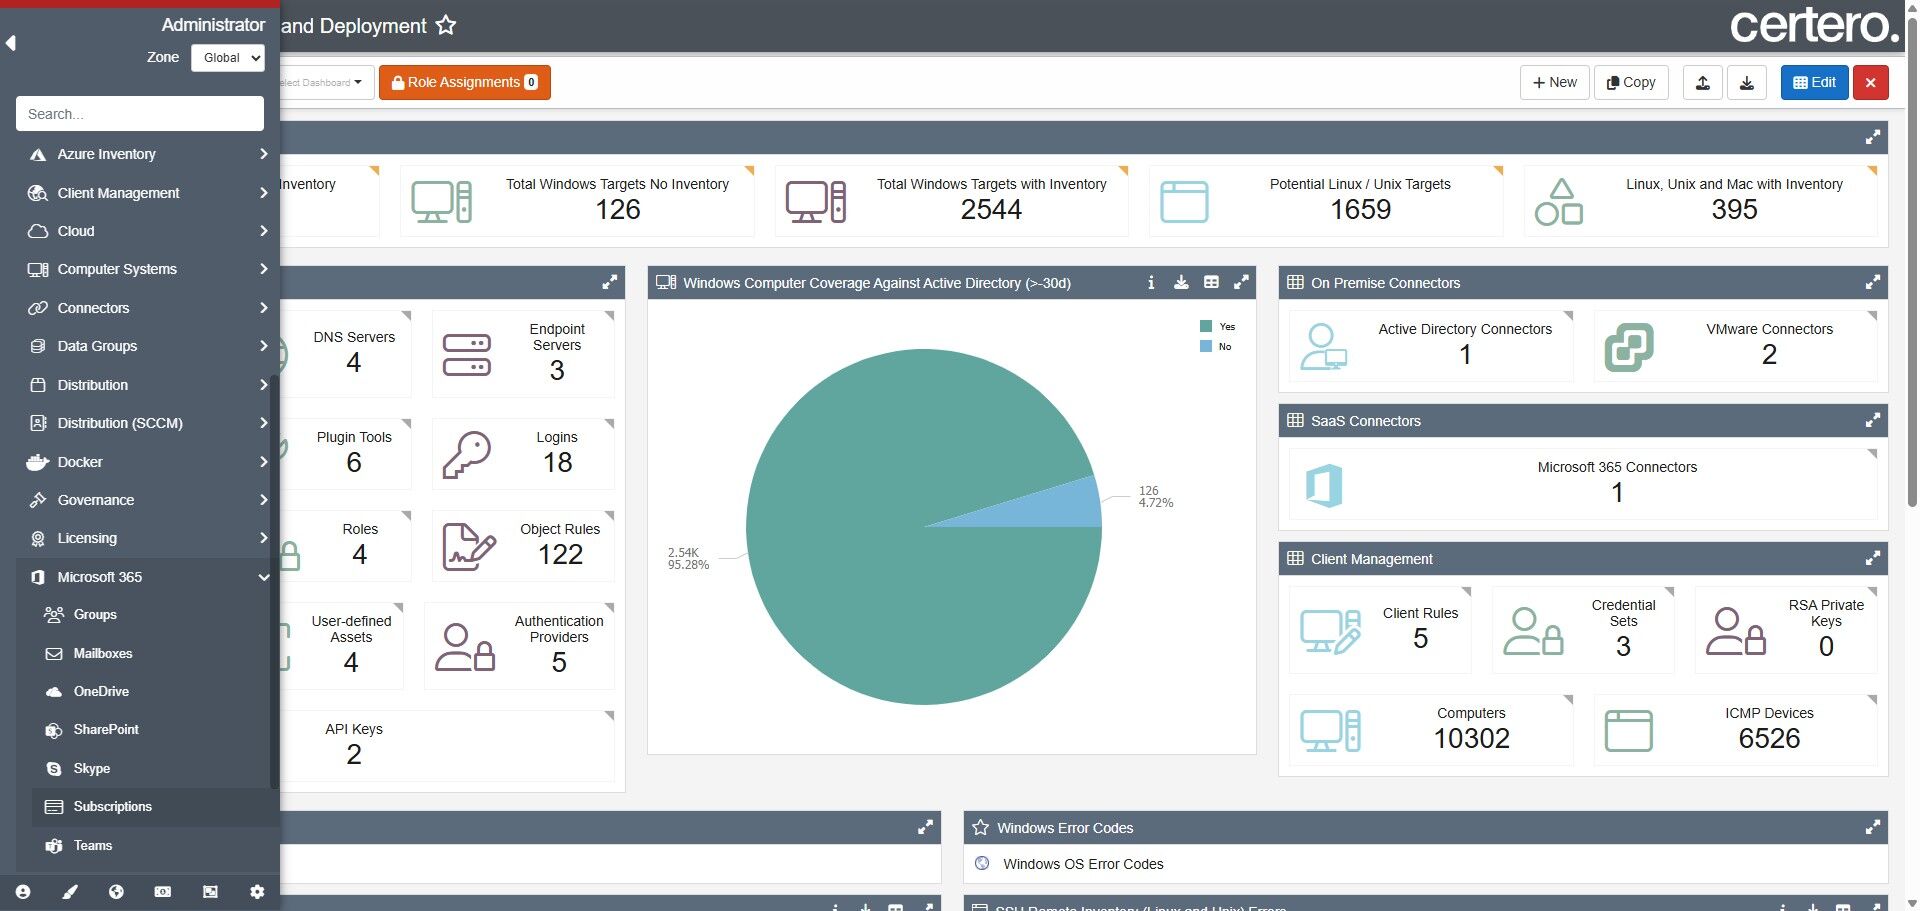Toggle the Yes series in the chart legend
1920x911 pixels.
tap(1218, 327)
